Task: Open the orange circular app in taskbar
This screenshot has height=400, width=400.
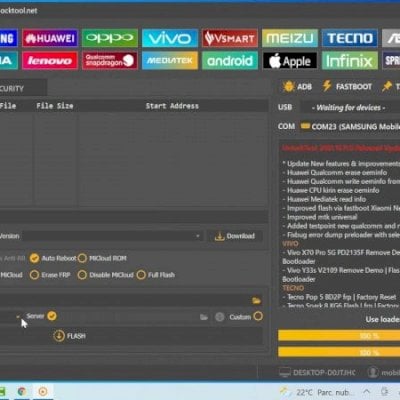Action: point(43,391)
